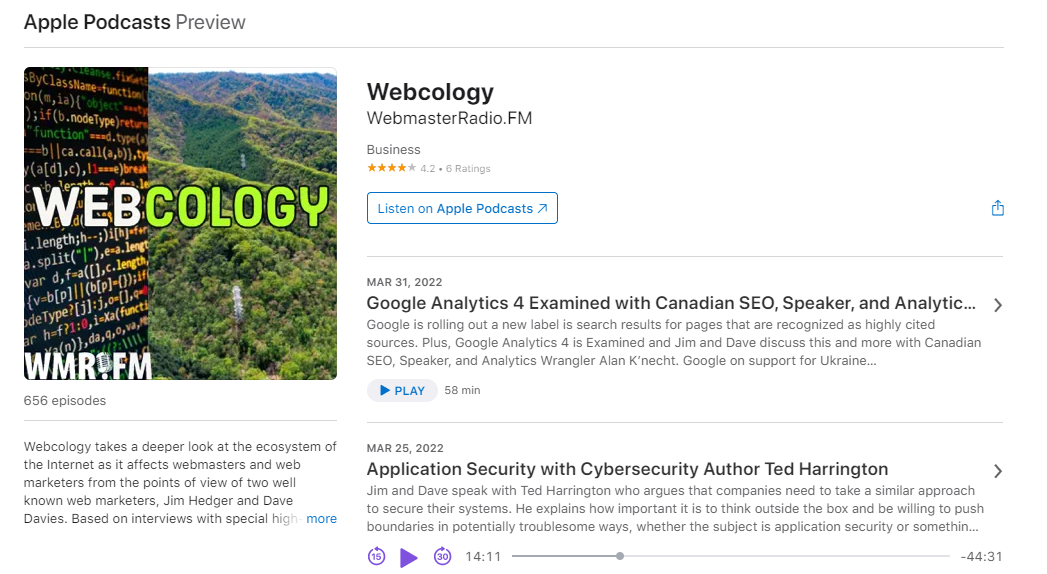This screenshot has width=1047, height=574.
Task: Click the purple play triangle
Action: (409, 557)
